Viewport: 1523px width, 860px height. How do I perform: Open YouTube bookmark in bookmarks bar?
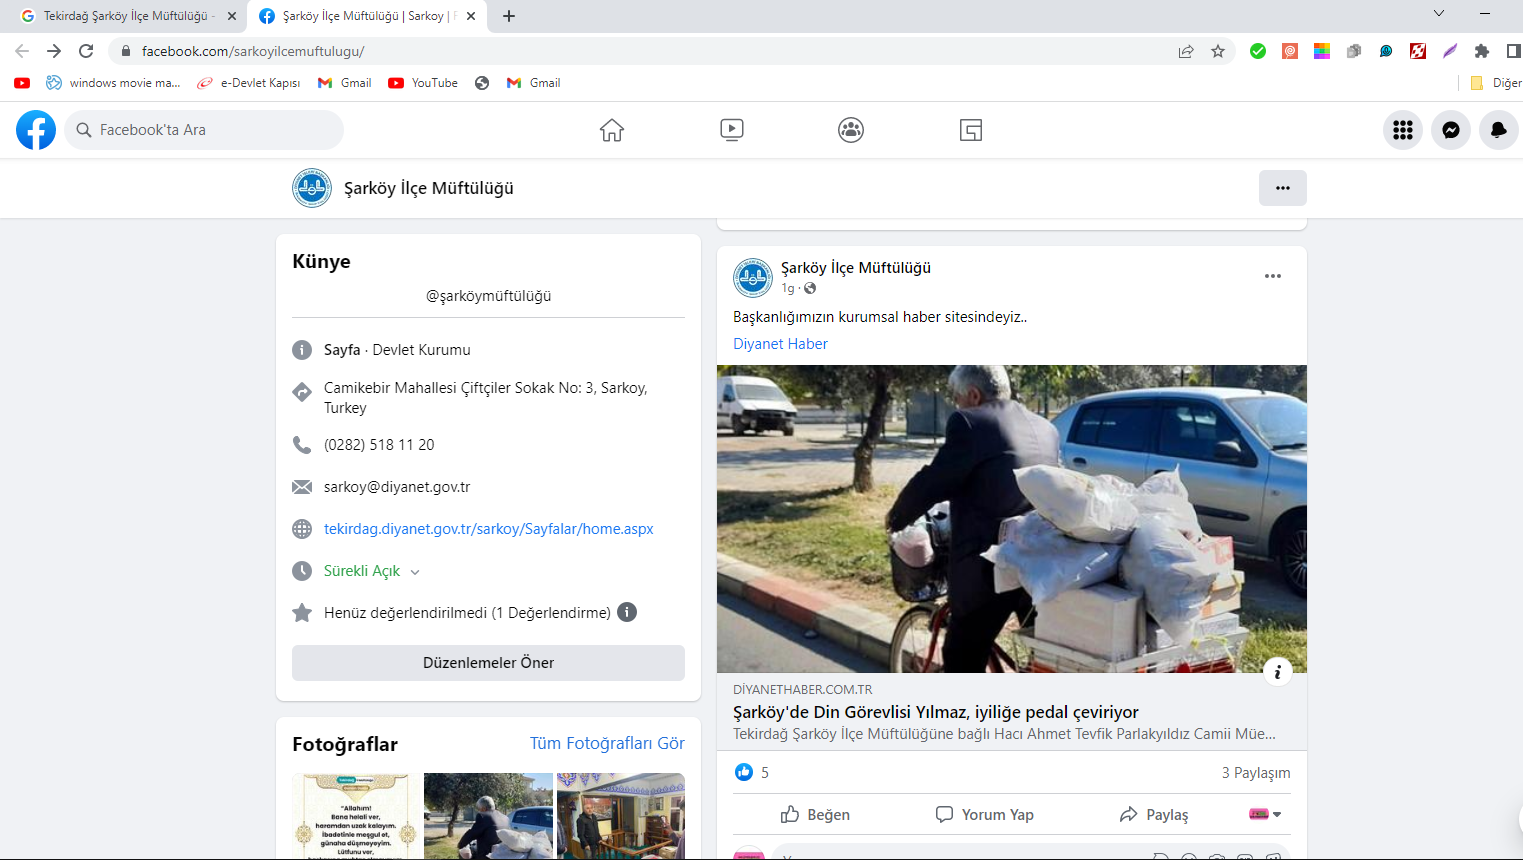click(x=423, y=83)
